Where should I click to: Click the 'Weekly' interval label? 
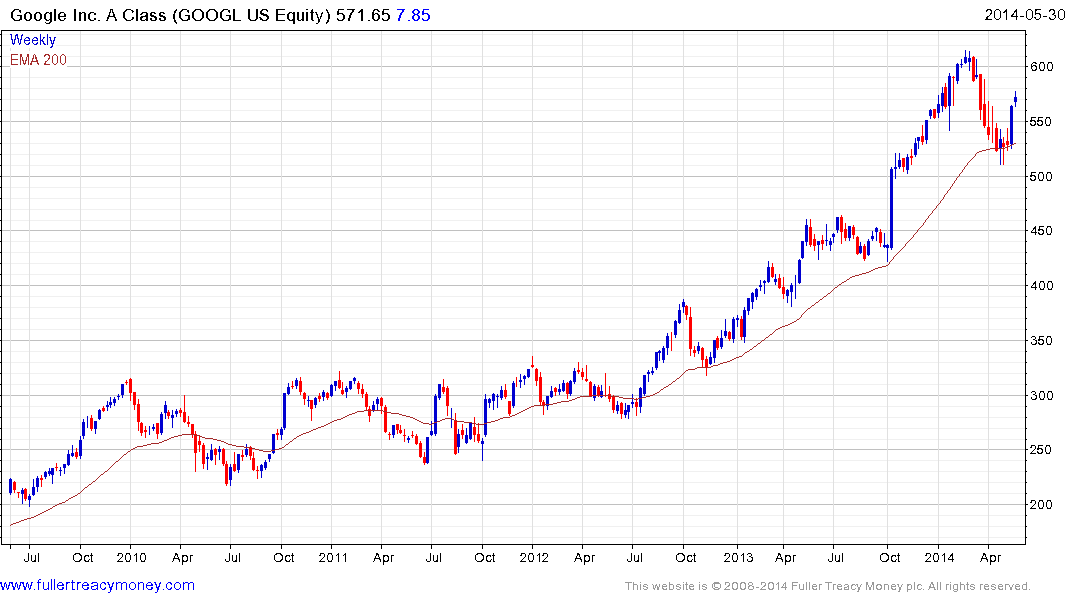[33, 40]
